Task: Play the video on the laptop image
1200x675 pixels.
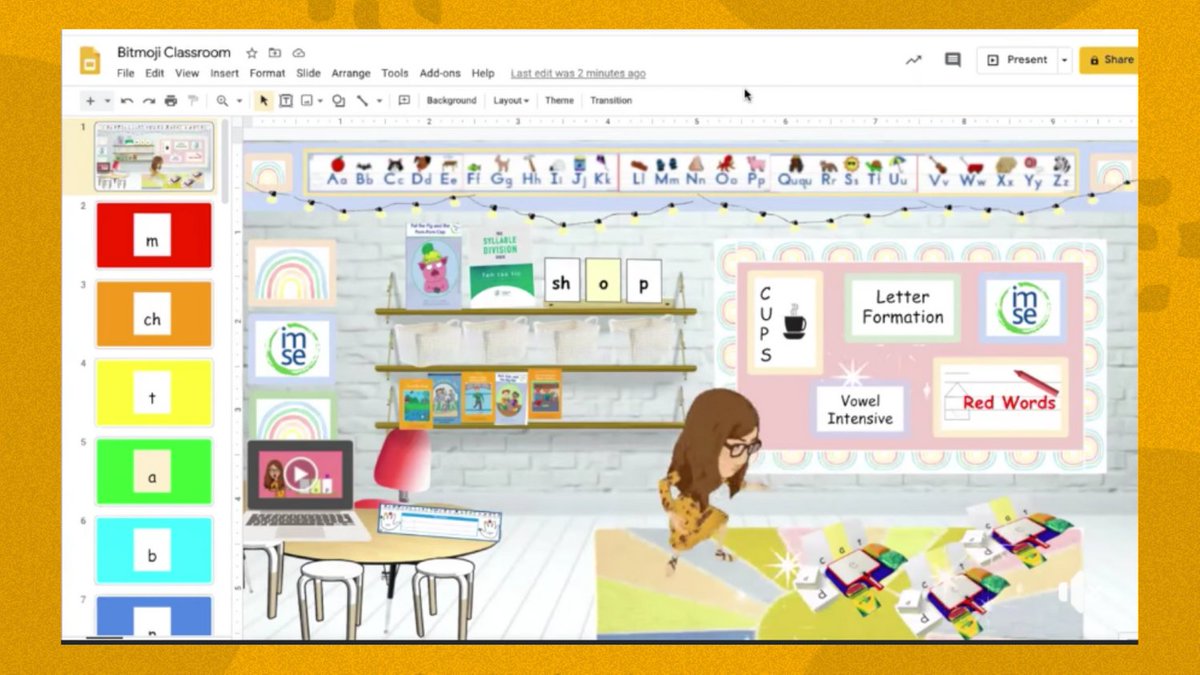Action: [x=300, y=476]
